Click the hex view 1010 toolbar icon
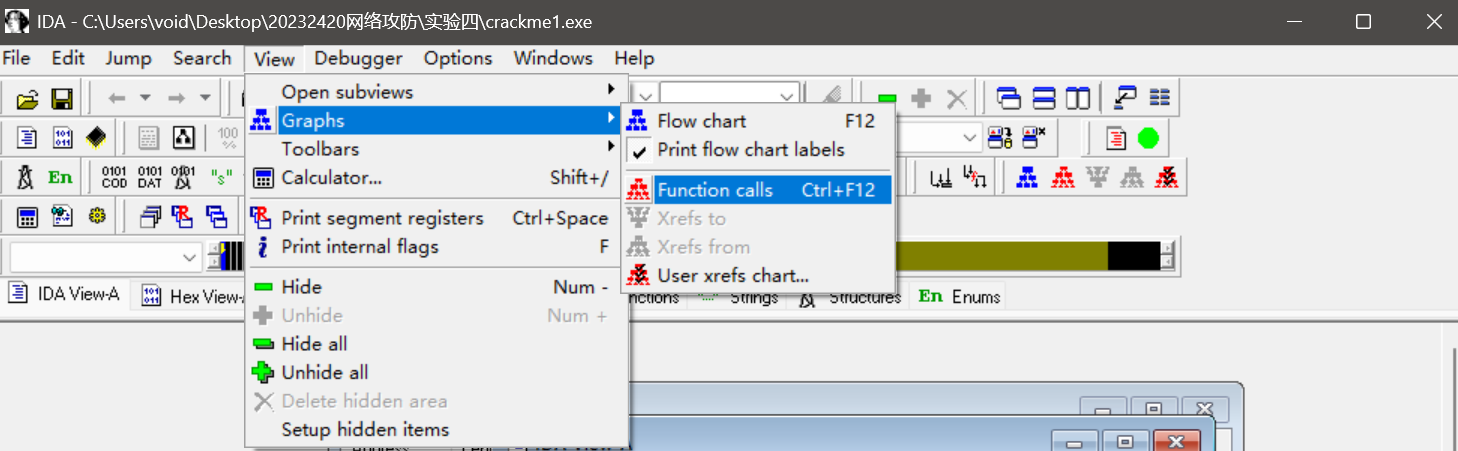 [62, 137]
